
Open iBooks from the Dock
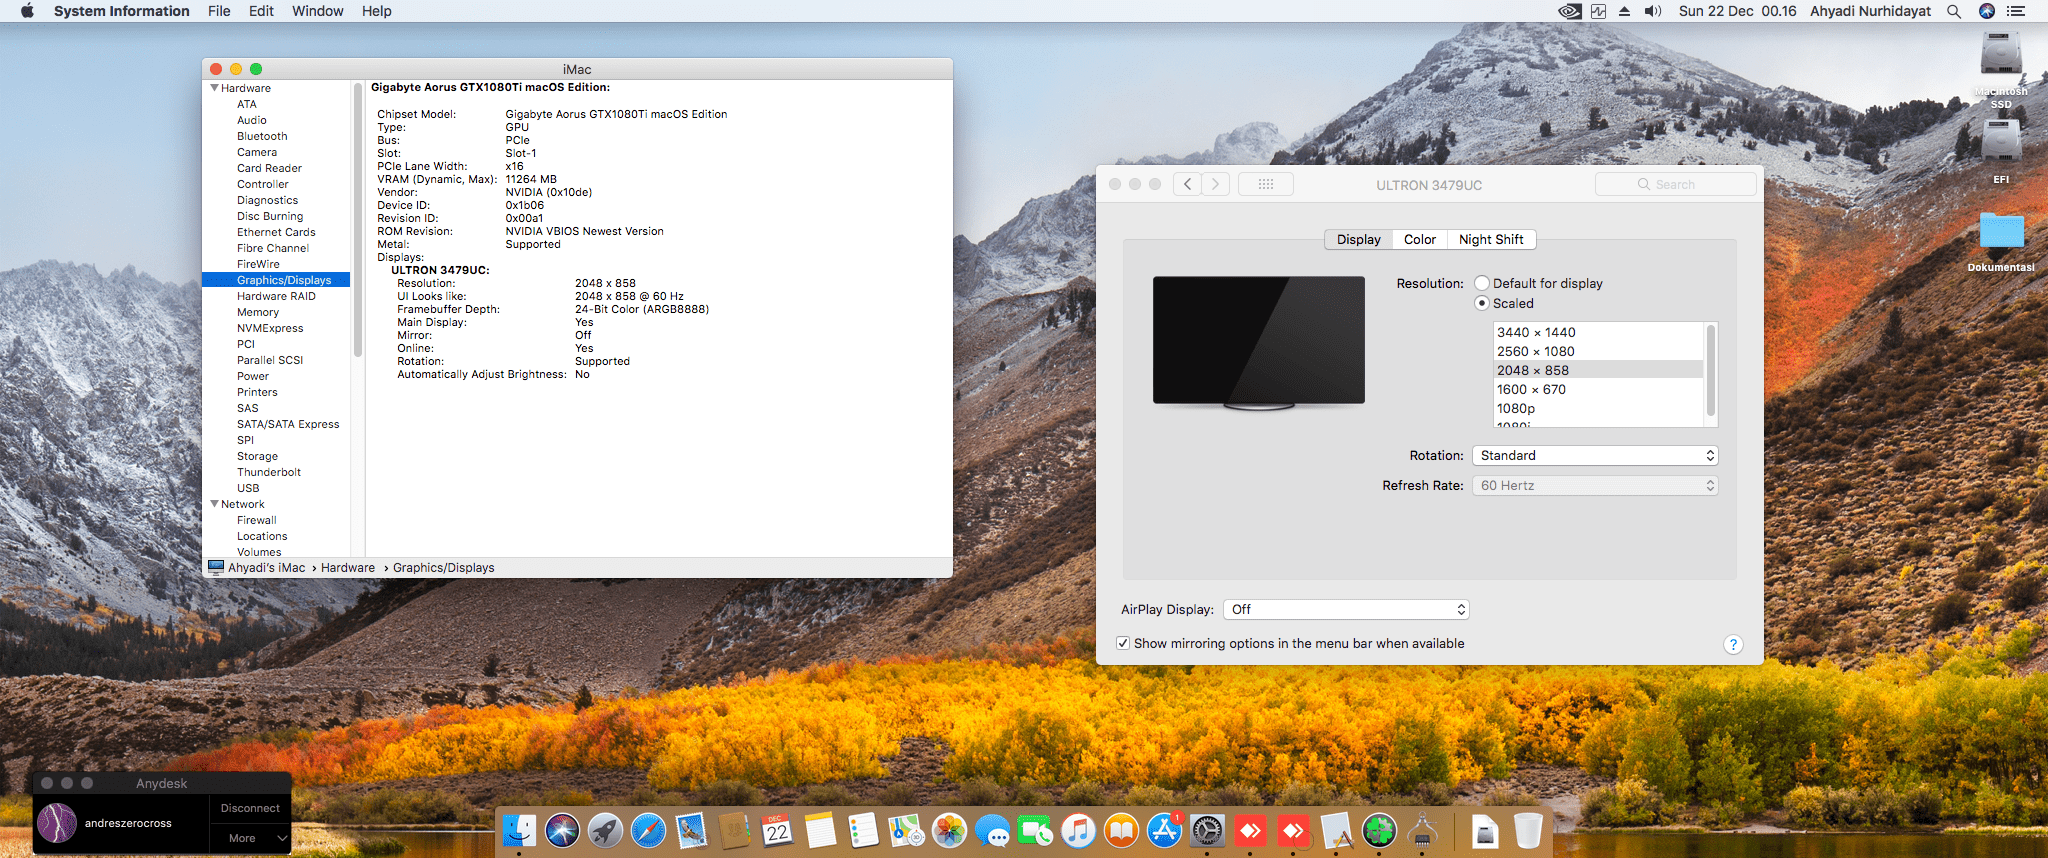click(x=1121, y=830)
